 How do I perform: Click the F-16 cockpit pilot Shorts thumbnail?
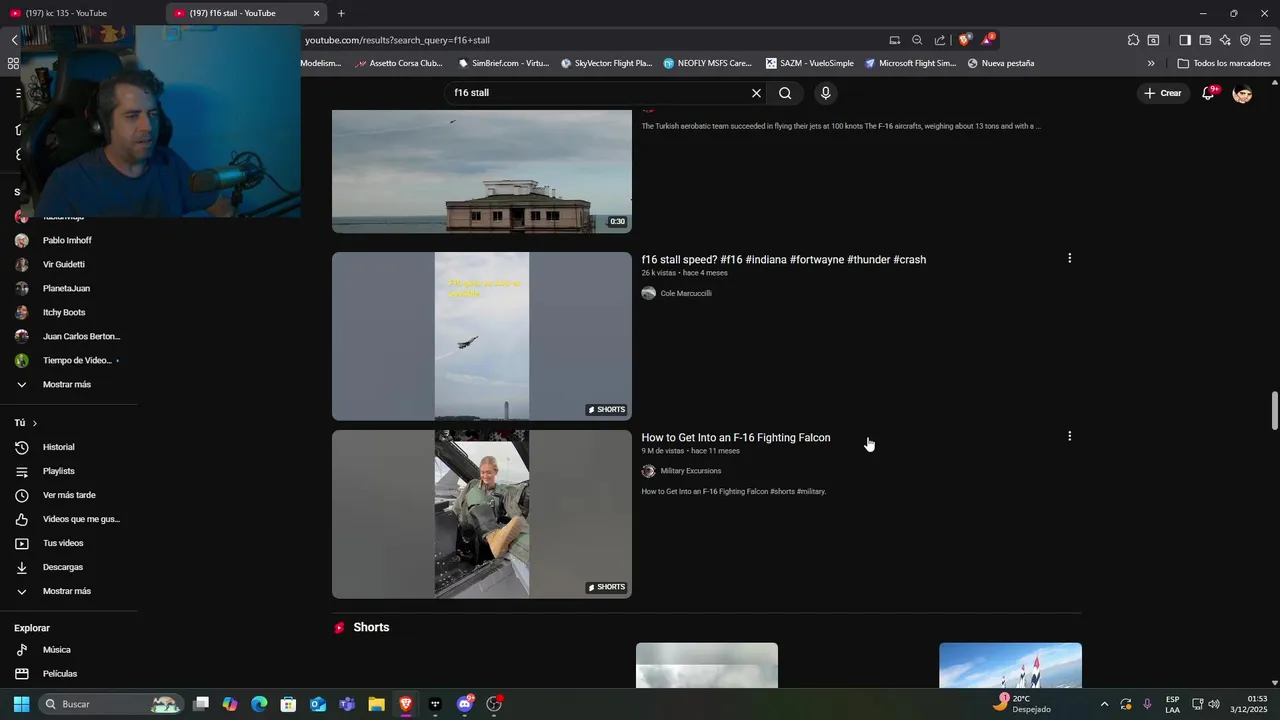pyautogui.click(x=482, y=514)
